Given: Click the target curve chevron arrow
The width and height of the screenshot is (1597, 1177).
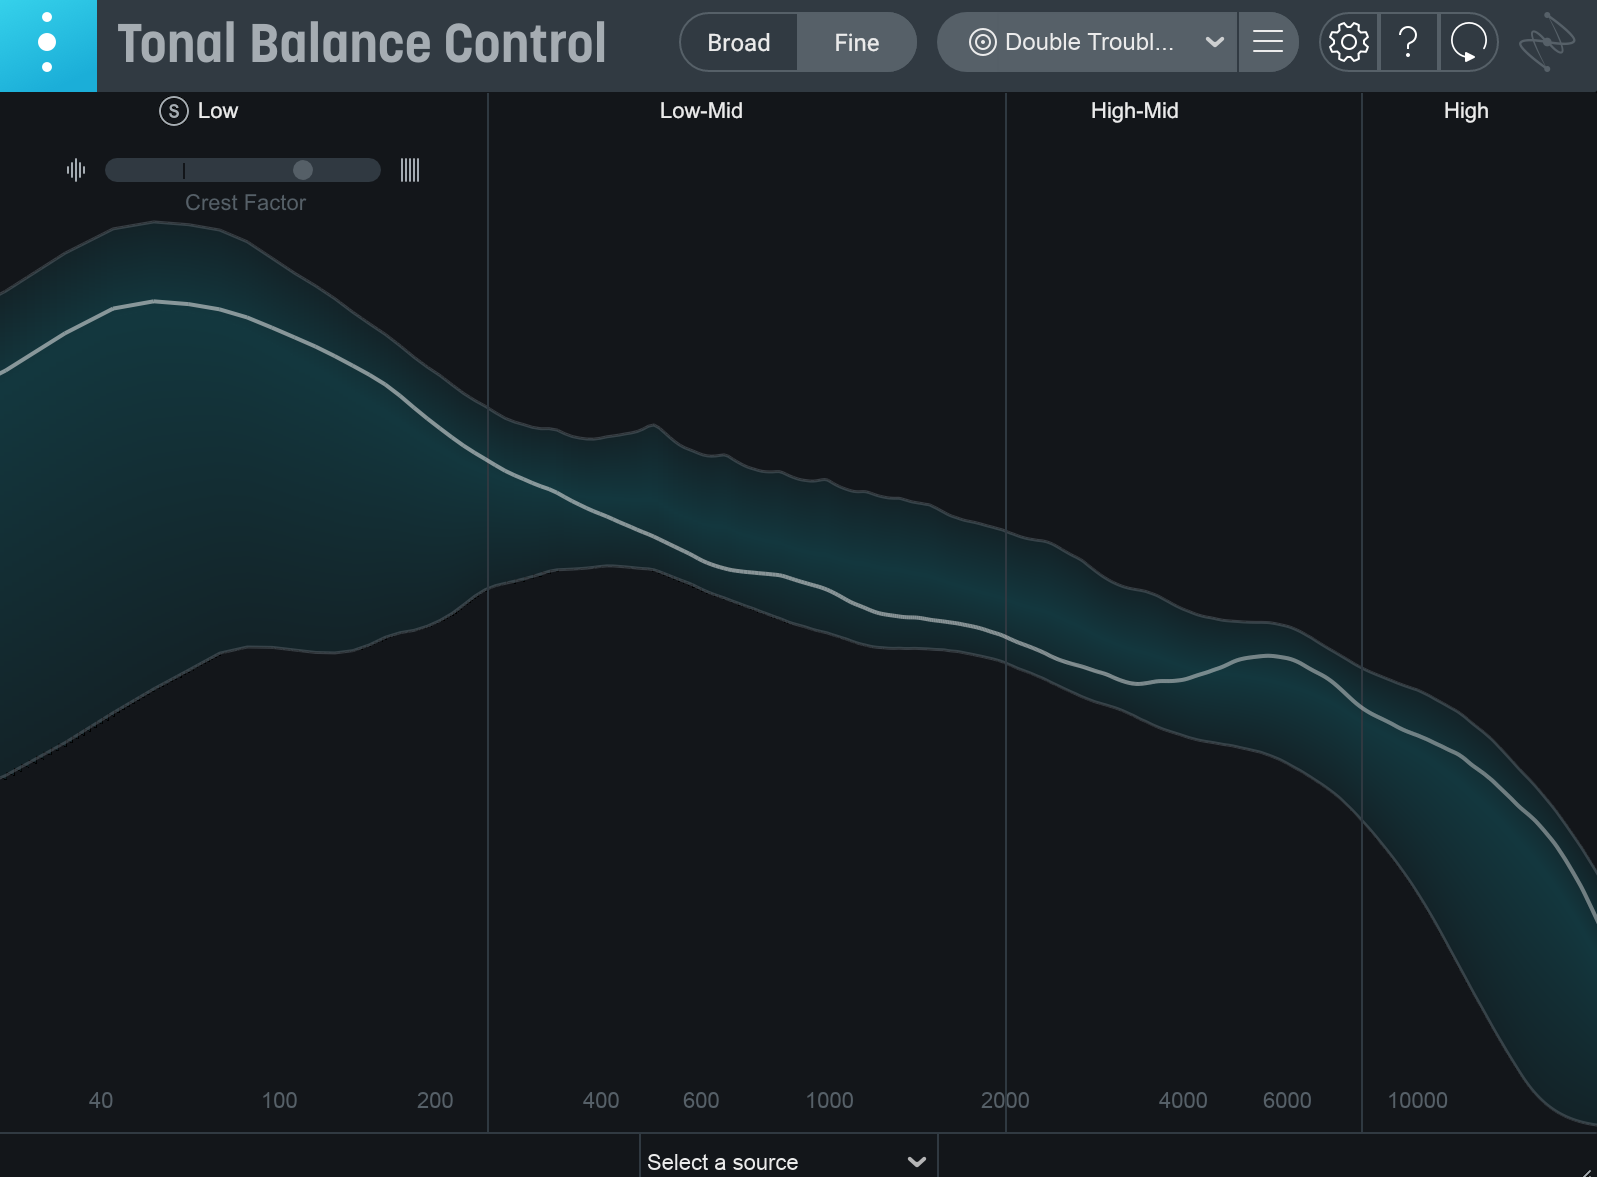Looking at the screenshot, I should pyautogui.click(x=1215, y=42).
